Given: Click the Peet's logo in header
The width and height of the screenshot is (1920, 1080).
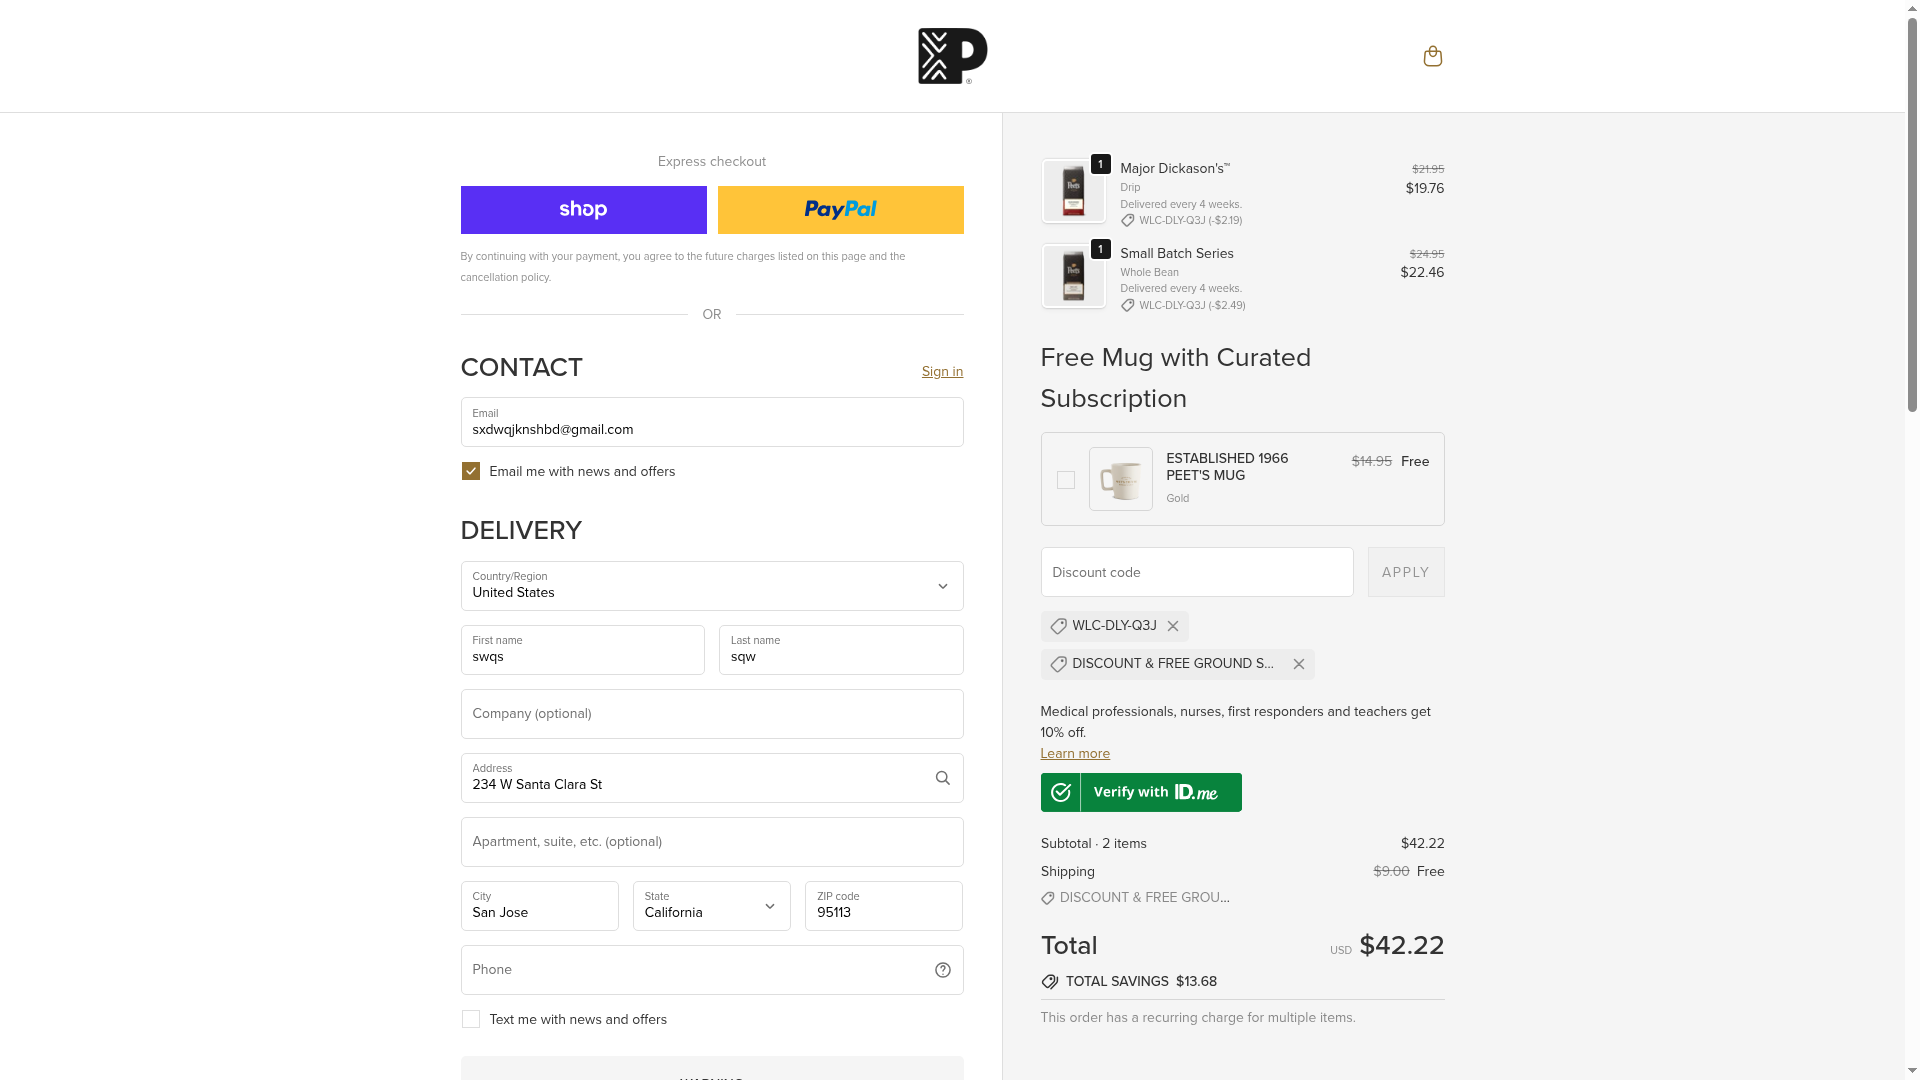Looking at the screenshot, I should (x=952, y=56).
